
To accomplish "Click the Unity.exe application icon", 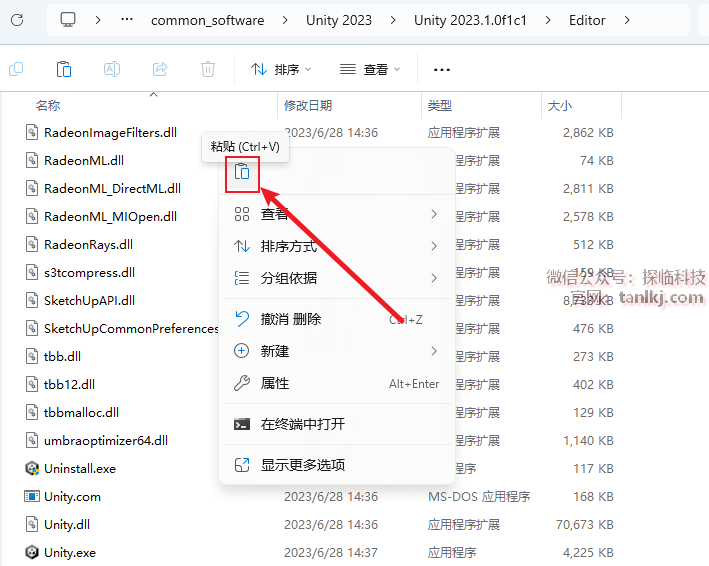I will [x=32, y=552].
